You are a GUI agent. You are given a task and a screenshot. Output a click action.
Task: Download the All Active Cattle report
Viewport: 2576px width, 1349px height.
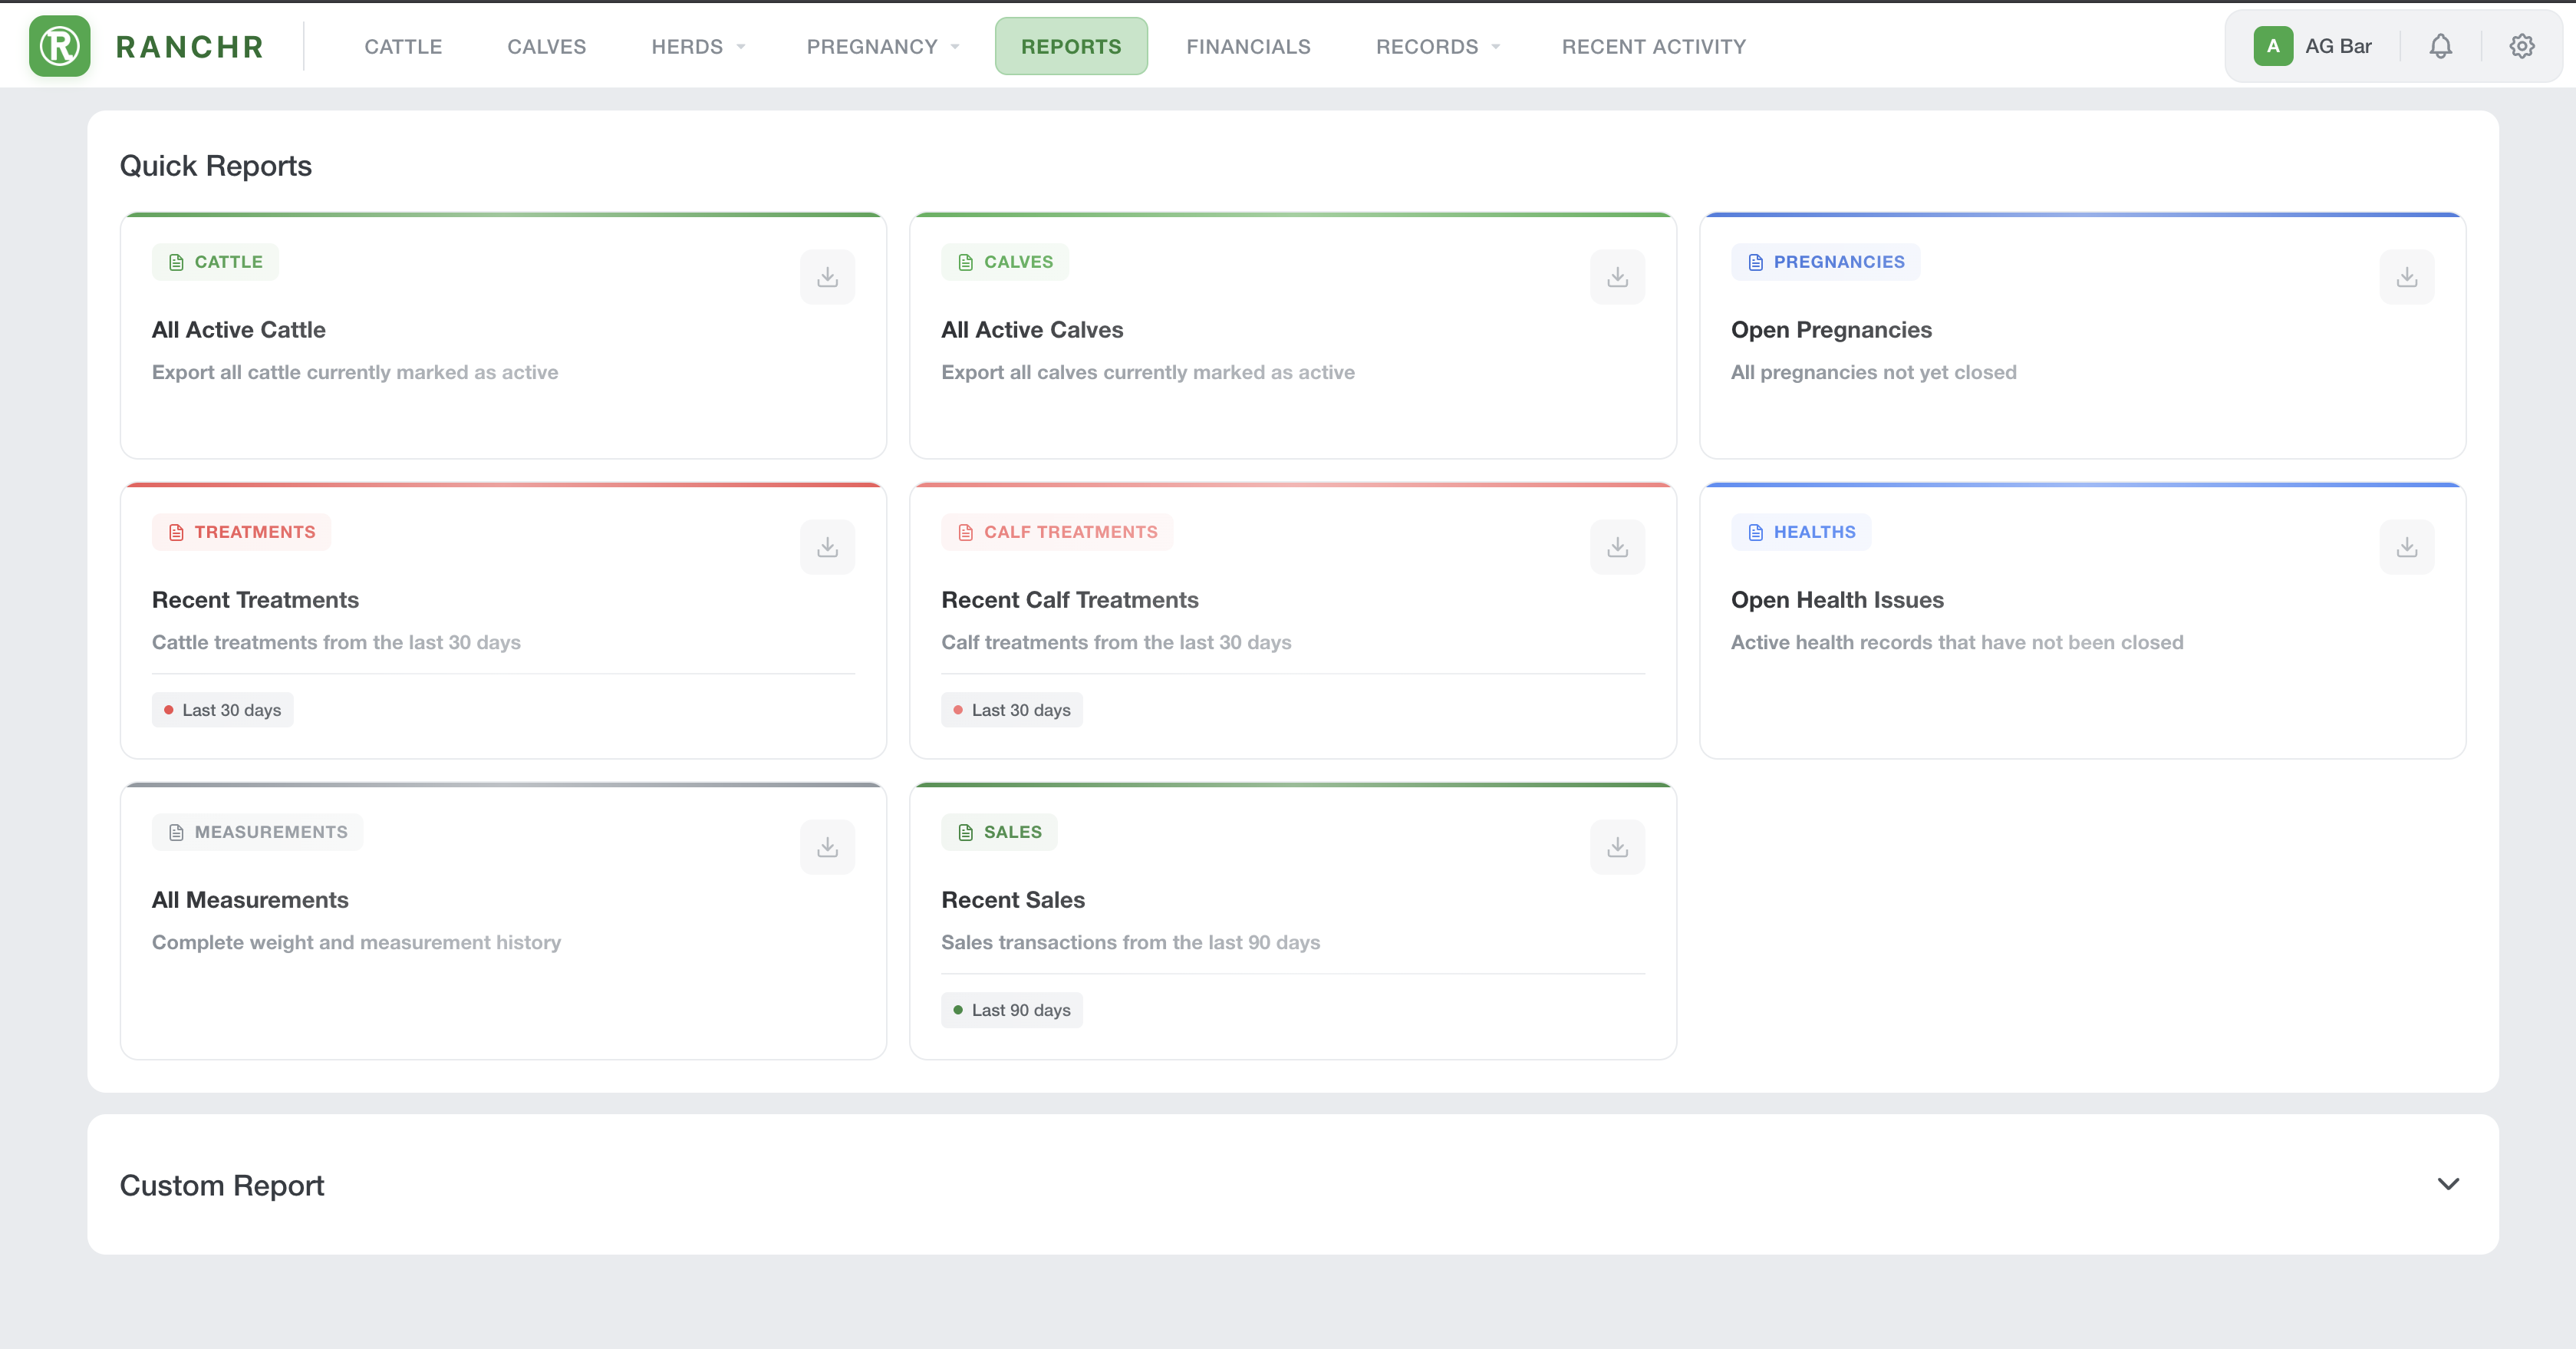pyautogui.click(x=827, y=277)
